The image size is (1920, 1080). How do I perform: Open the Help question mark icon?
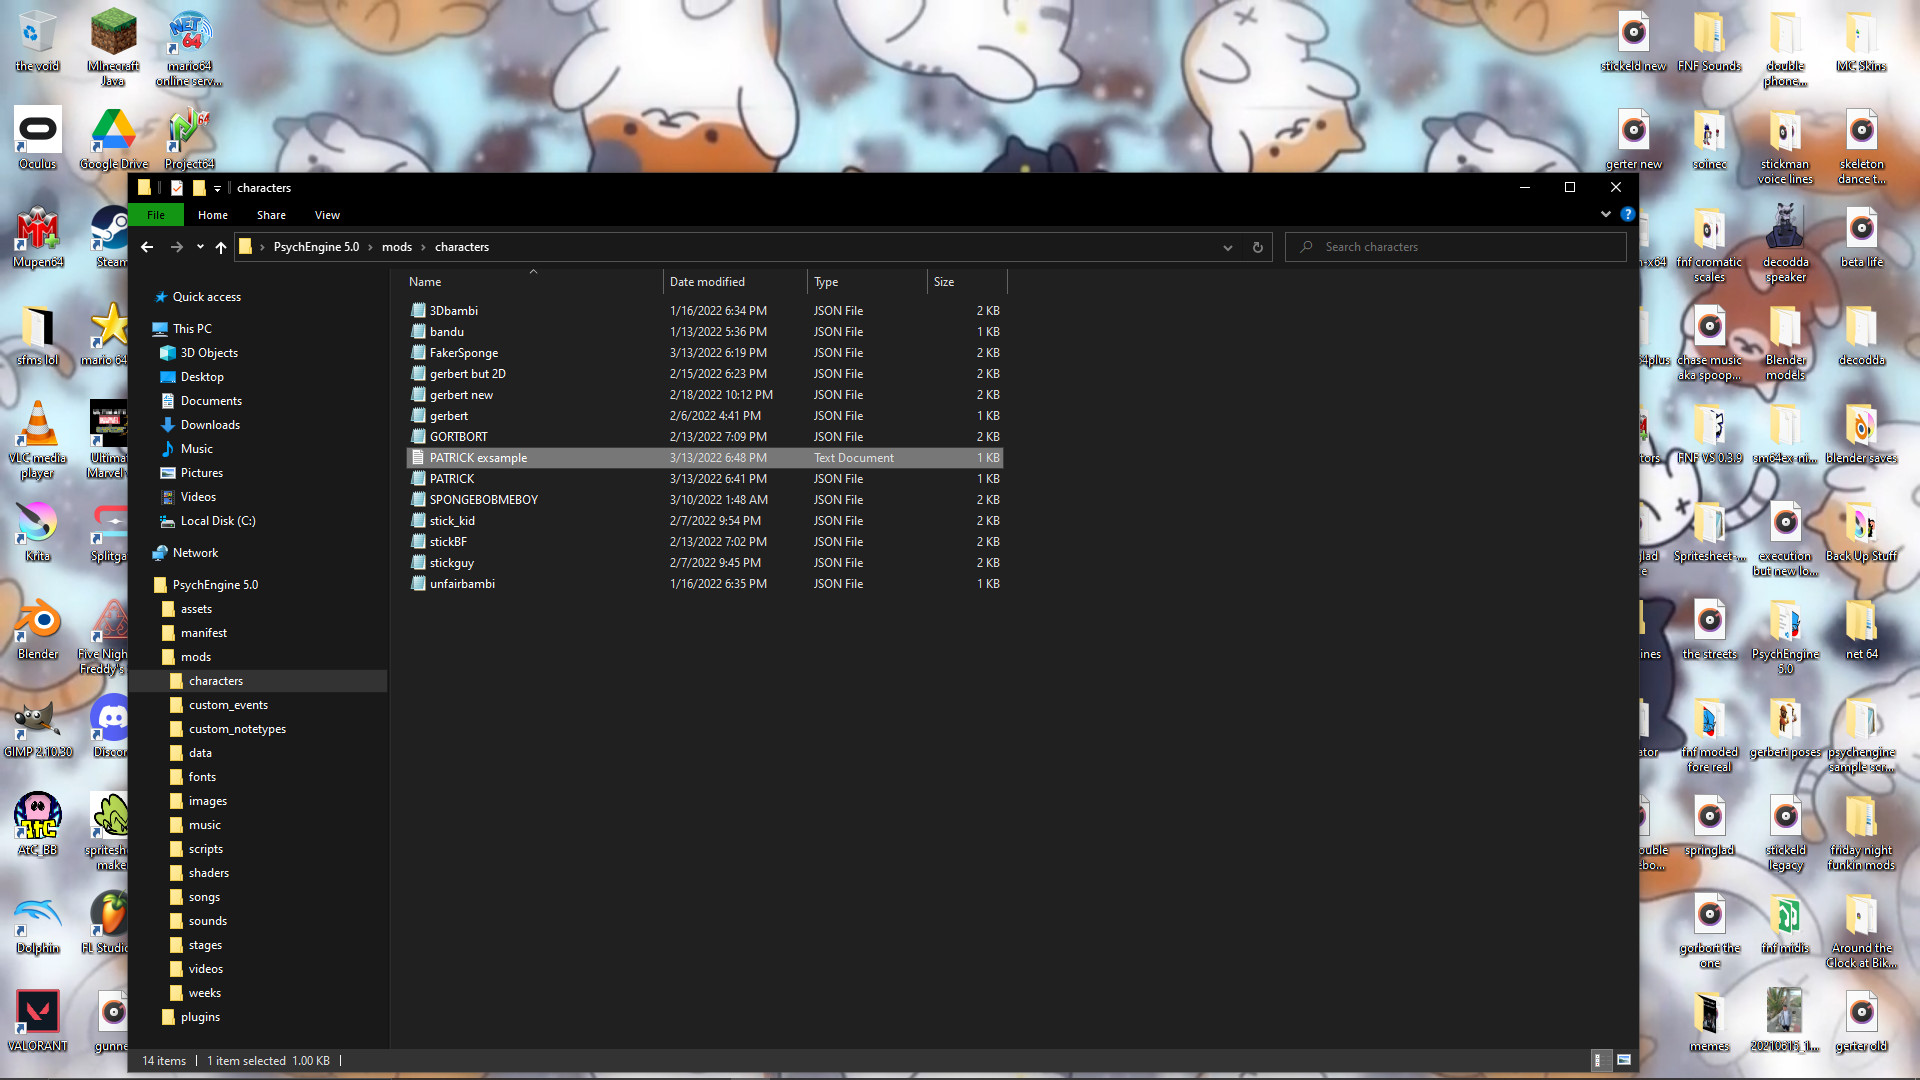point(1627,214)
